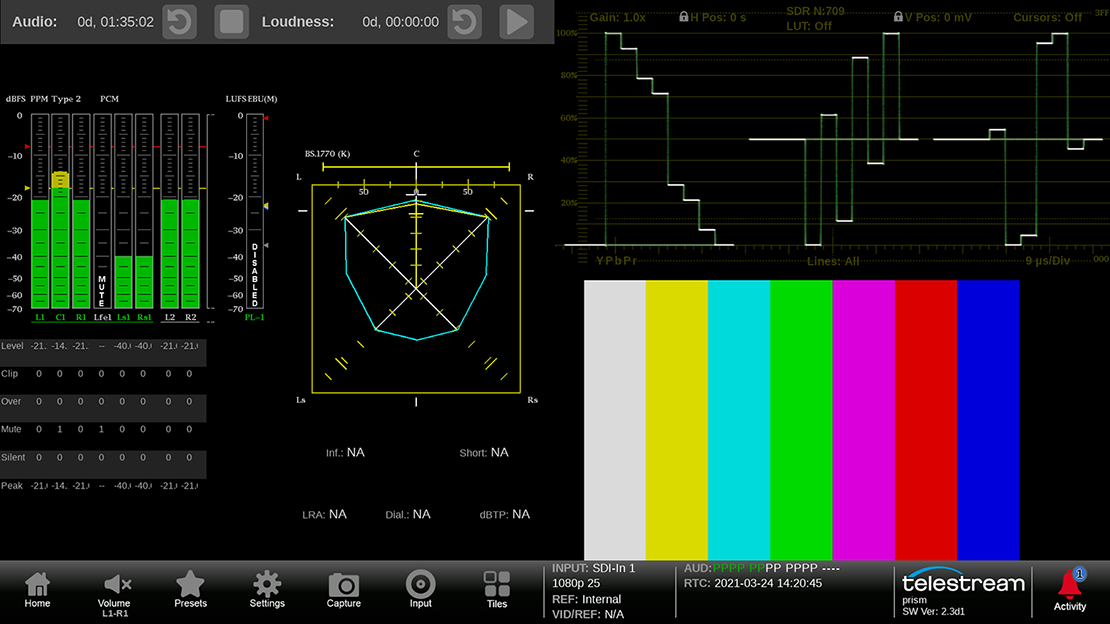Unmute the Volume L1-R1 speaker icon

(x=114, y=590)
